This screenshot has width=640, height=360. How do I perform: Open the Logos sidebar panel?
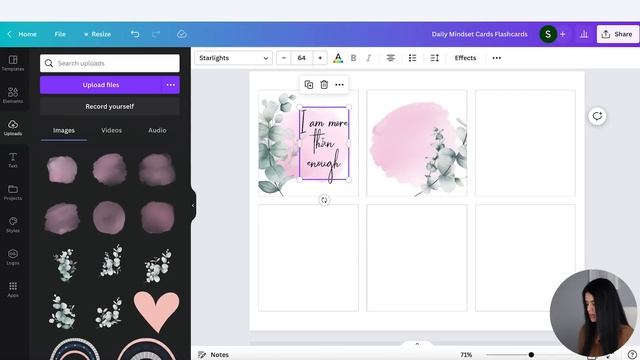(x=13, y=257)
